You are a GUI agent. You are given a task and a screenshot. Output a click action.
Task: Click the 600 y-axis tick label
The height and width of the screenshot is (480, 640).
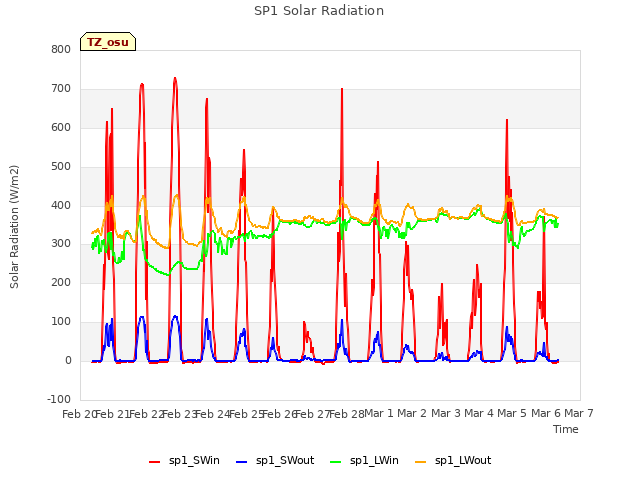coord(61,127)
